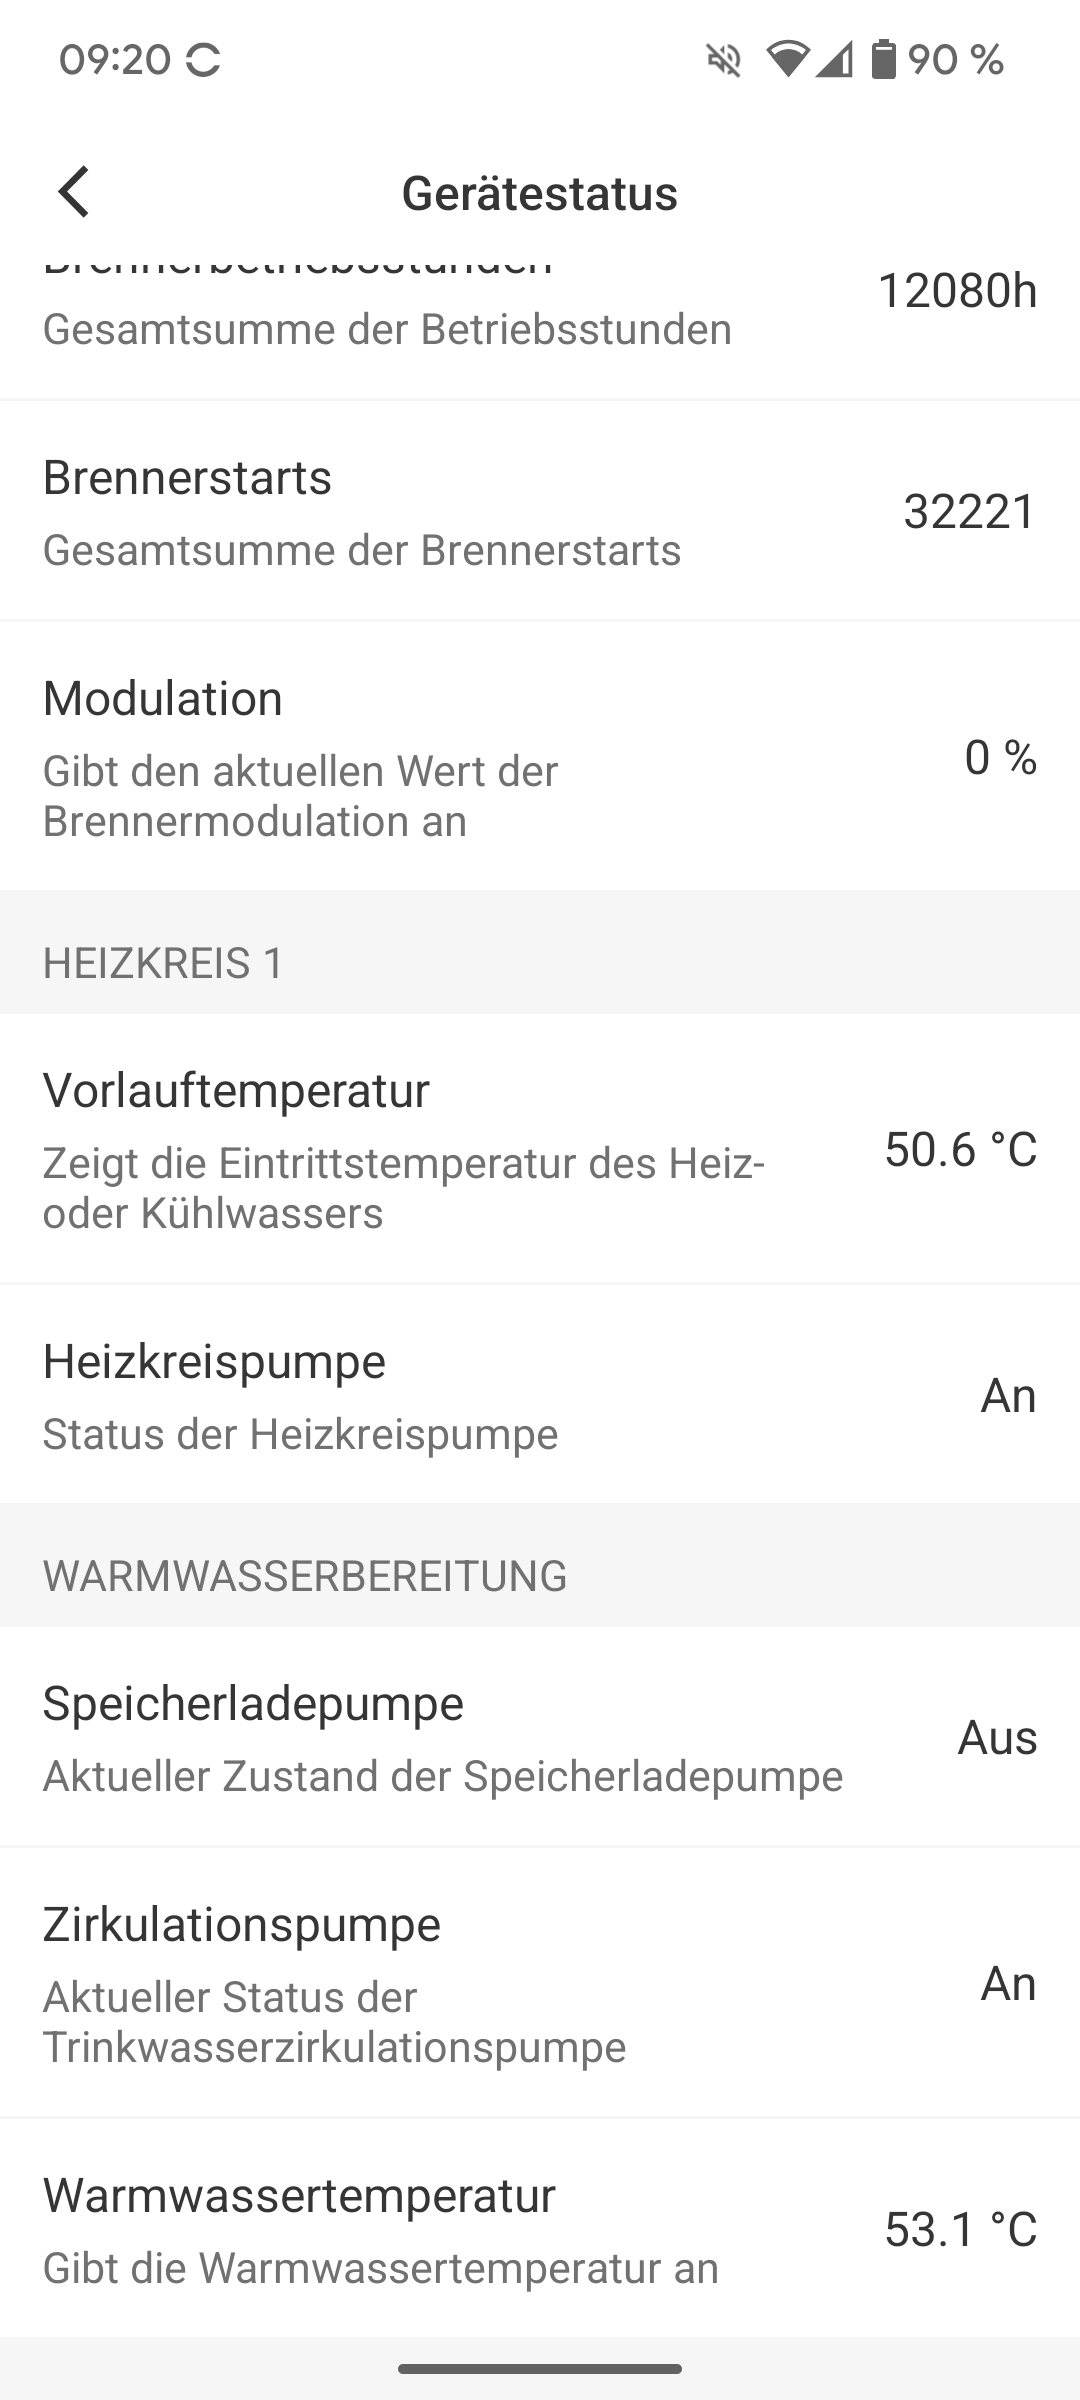1080x2400 pixels.
Task: Tap the 50.6 °C temperature value
Action: (960, 1149)
